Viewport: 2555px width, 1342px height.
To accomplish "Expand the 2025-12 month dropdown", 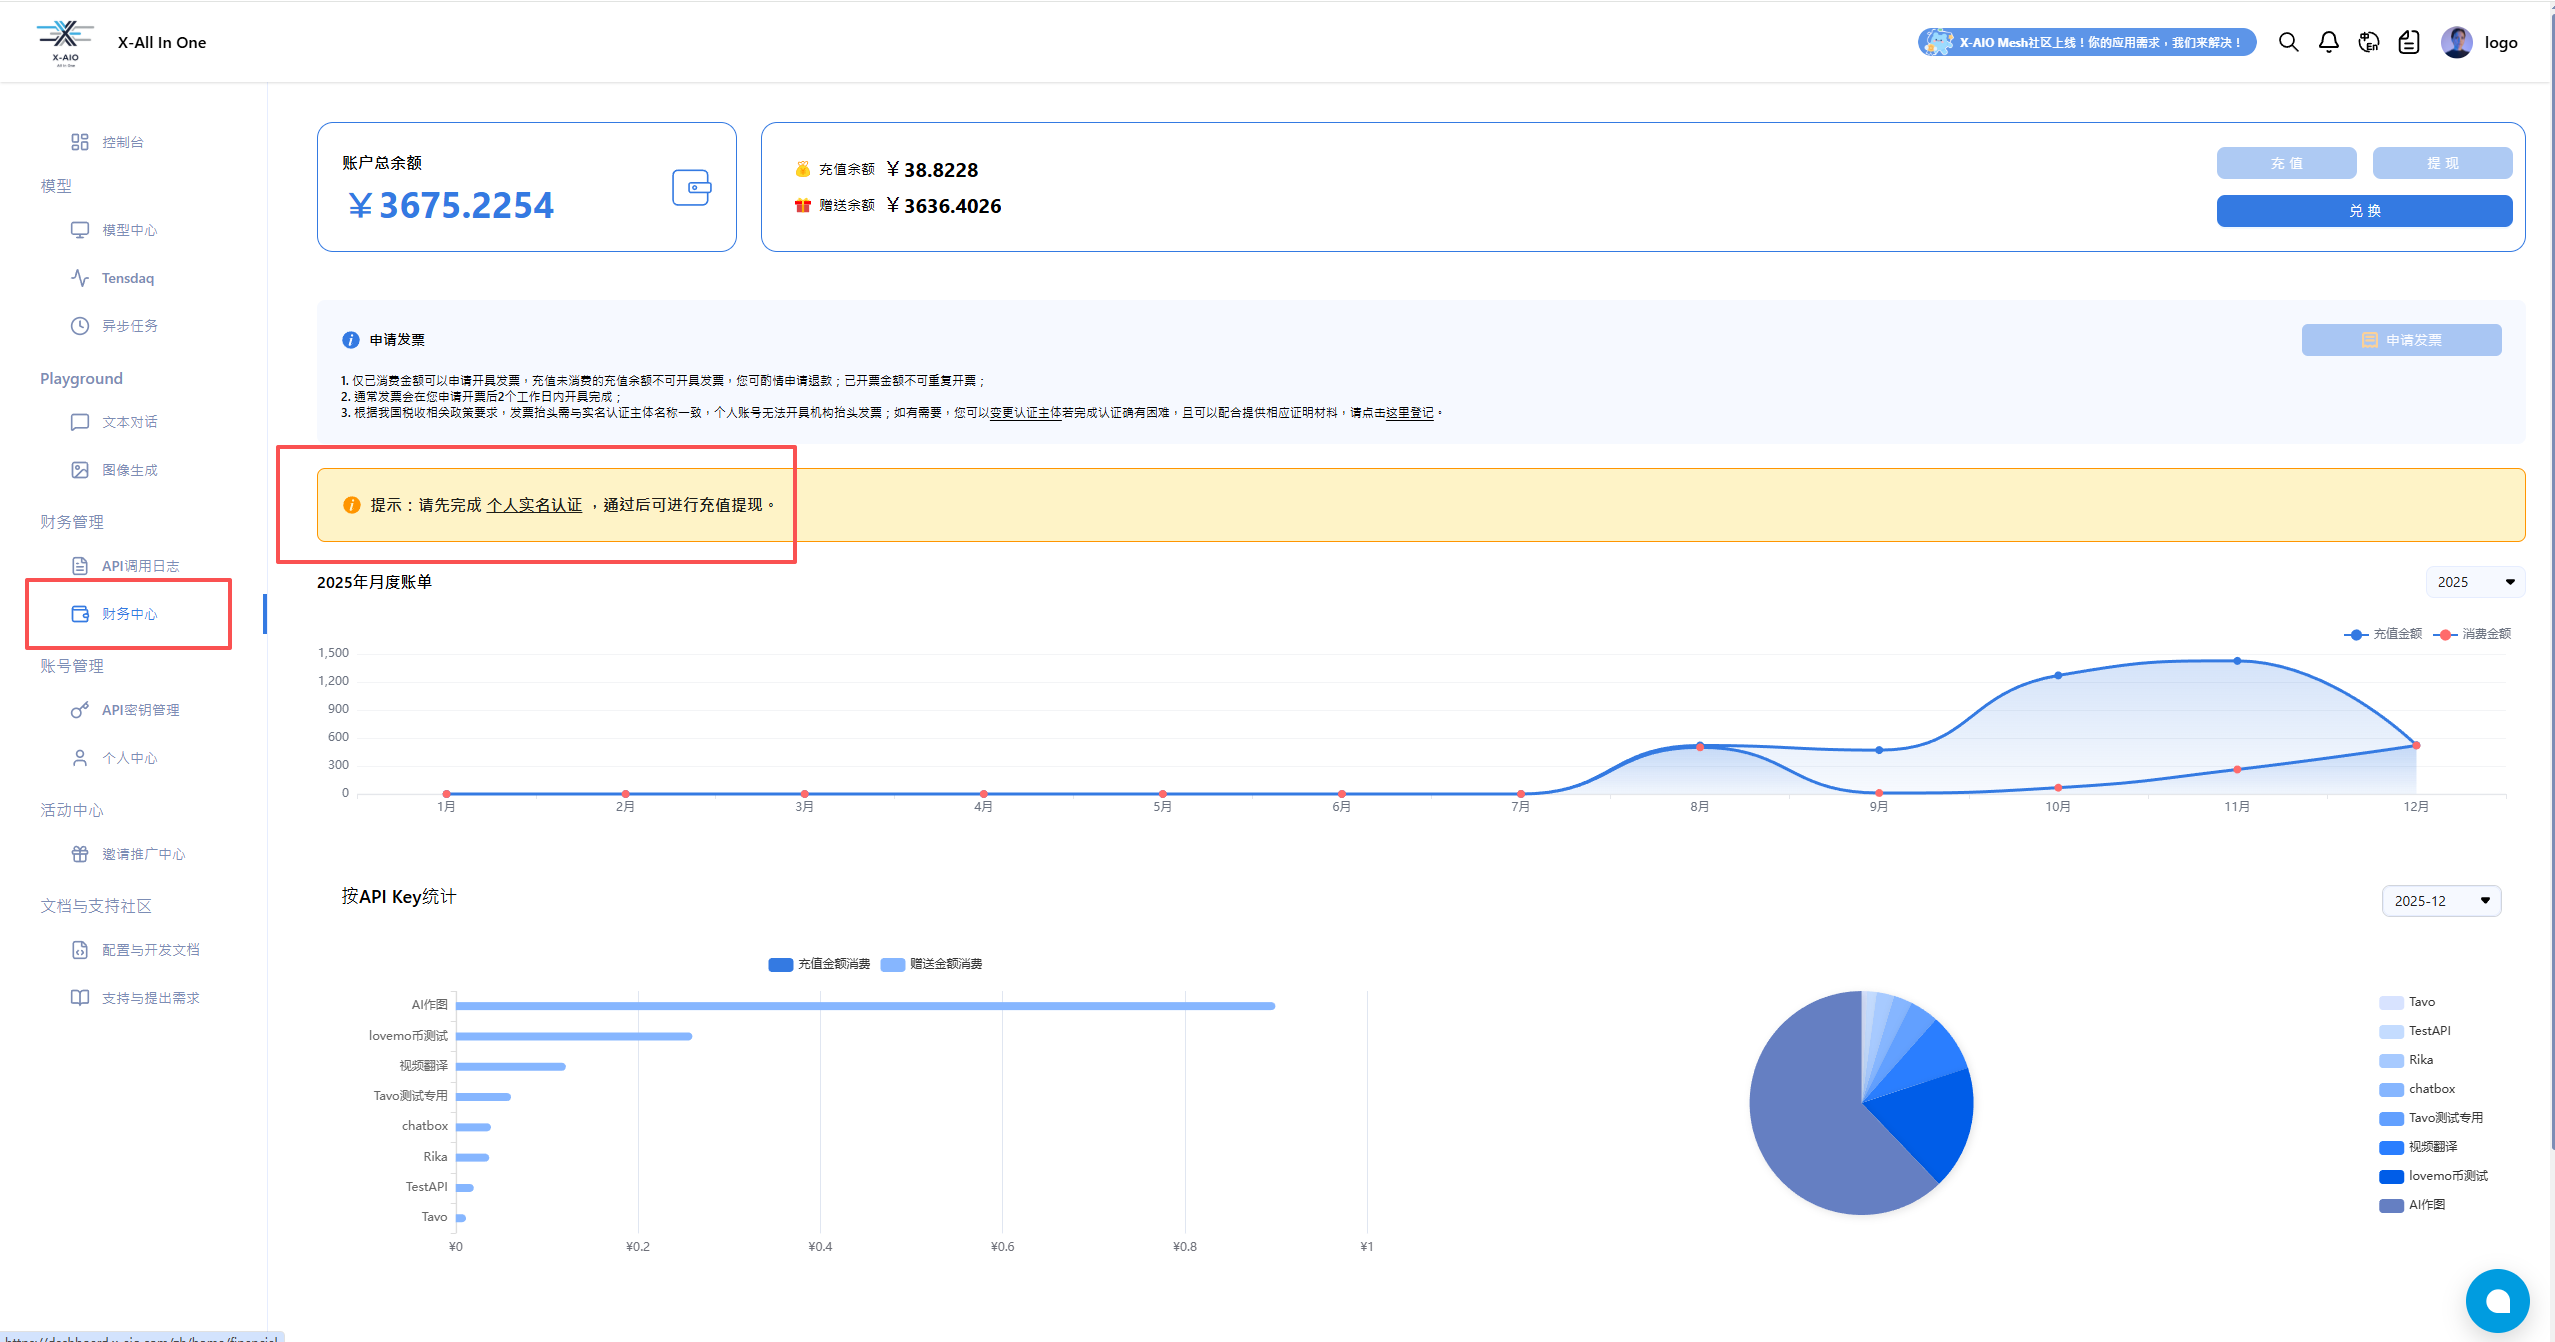I will (x=2441, y=901).
